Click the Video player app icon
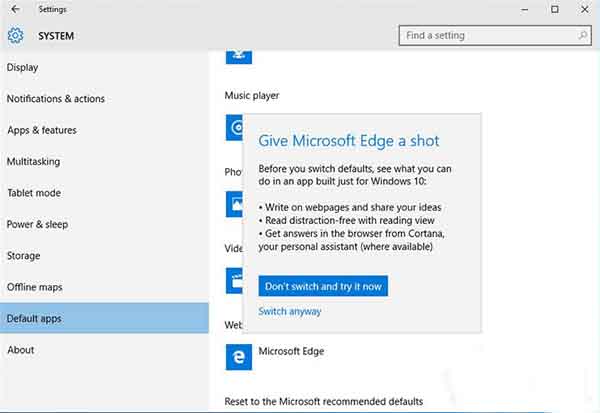The image size is (600, 413). 234,281
